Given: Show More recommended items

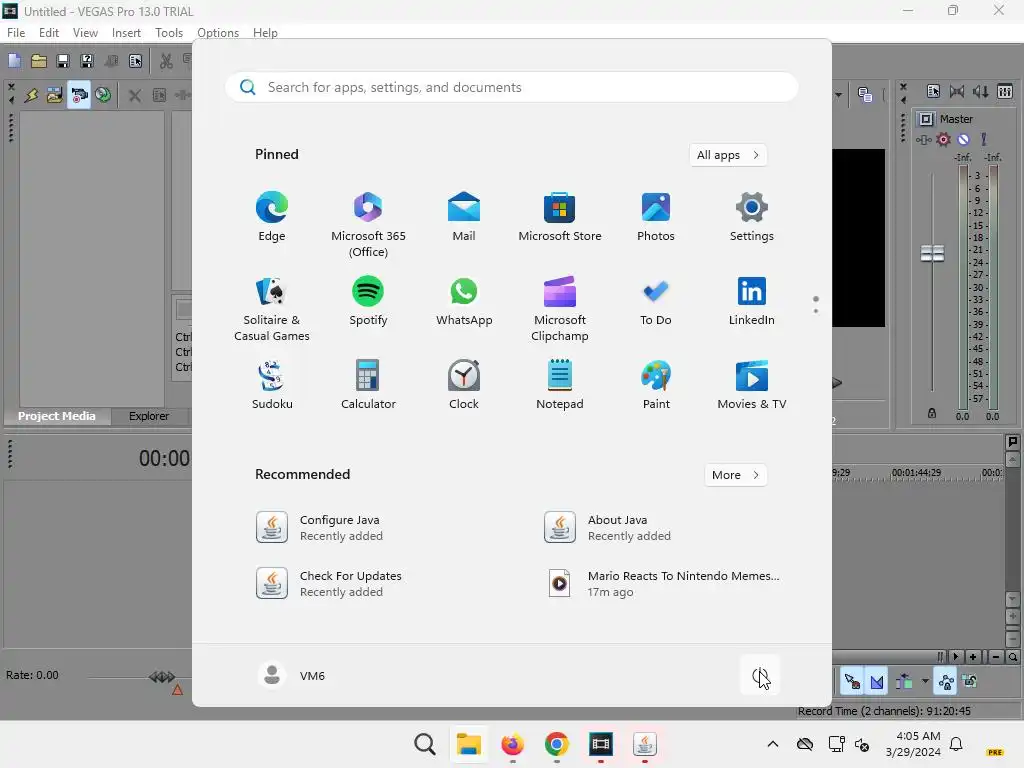Looking at the screenshot, I should pyautogui.click(x=735, y=475).
